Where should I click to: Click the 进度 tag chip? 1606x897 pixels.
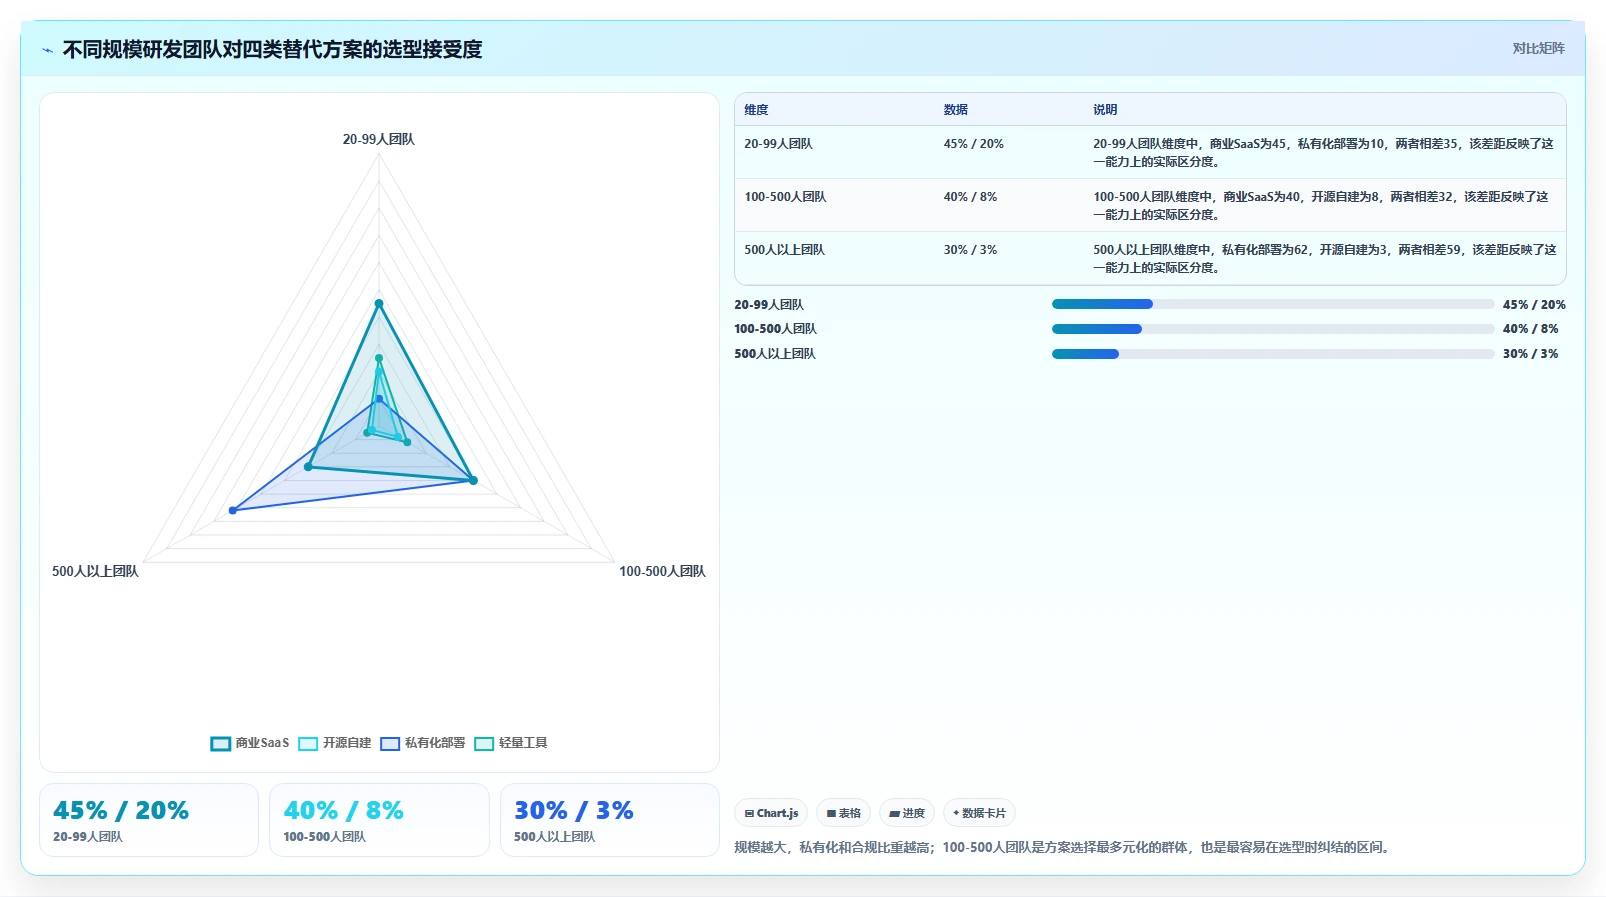tap(907, 813)
